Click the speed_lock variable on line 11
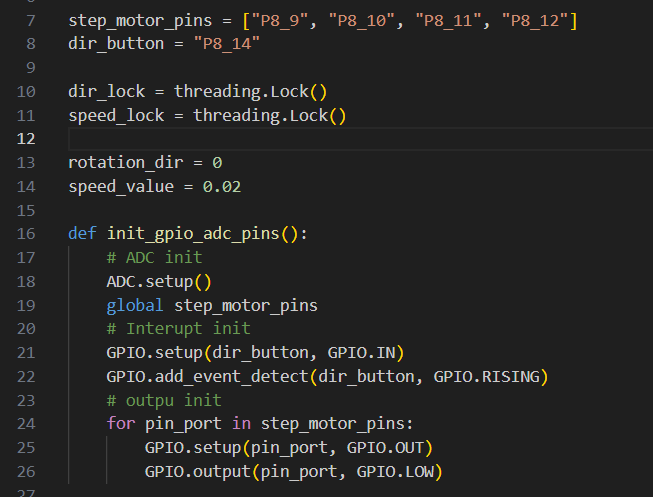The height and width of the screenshot is (497, 653). [116, 115]
